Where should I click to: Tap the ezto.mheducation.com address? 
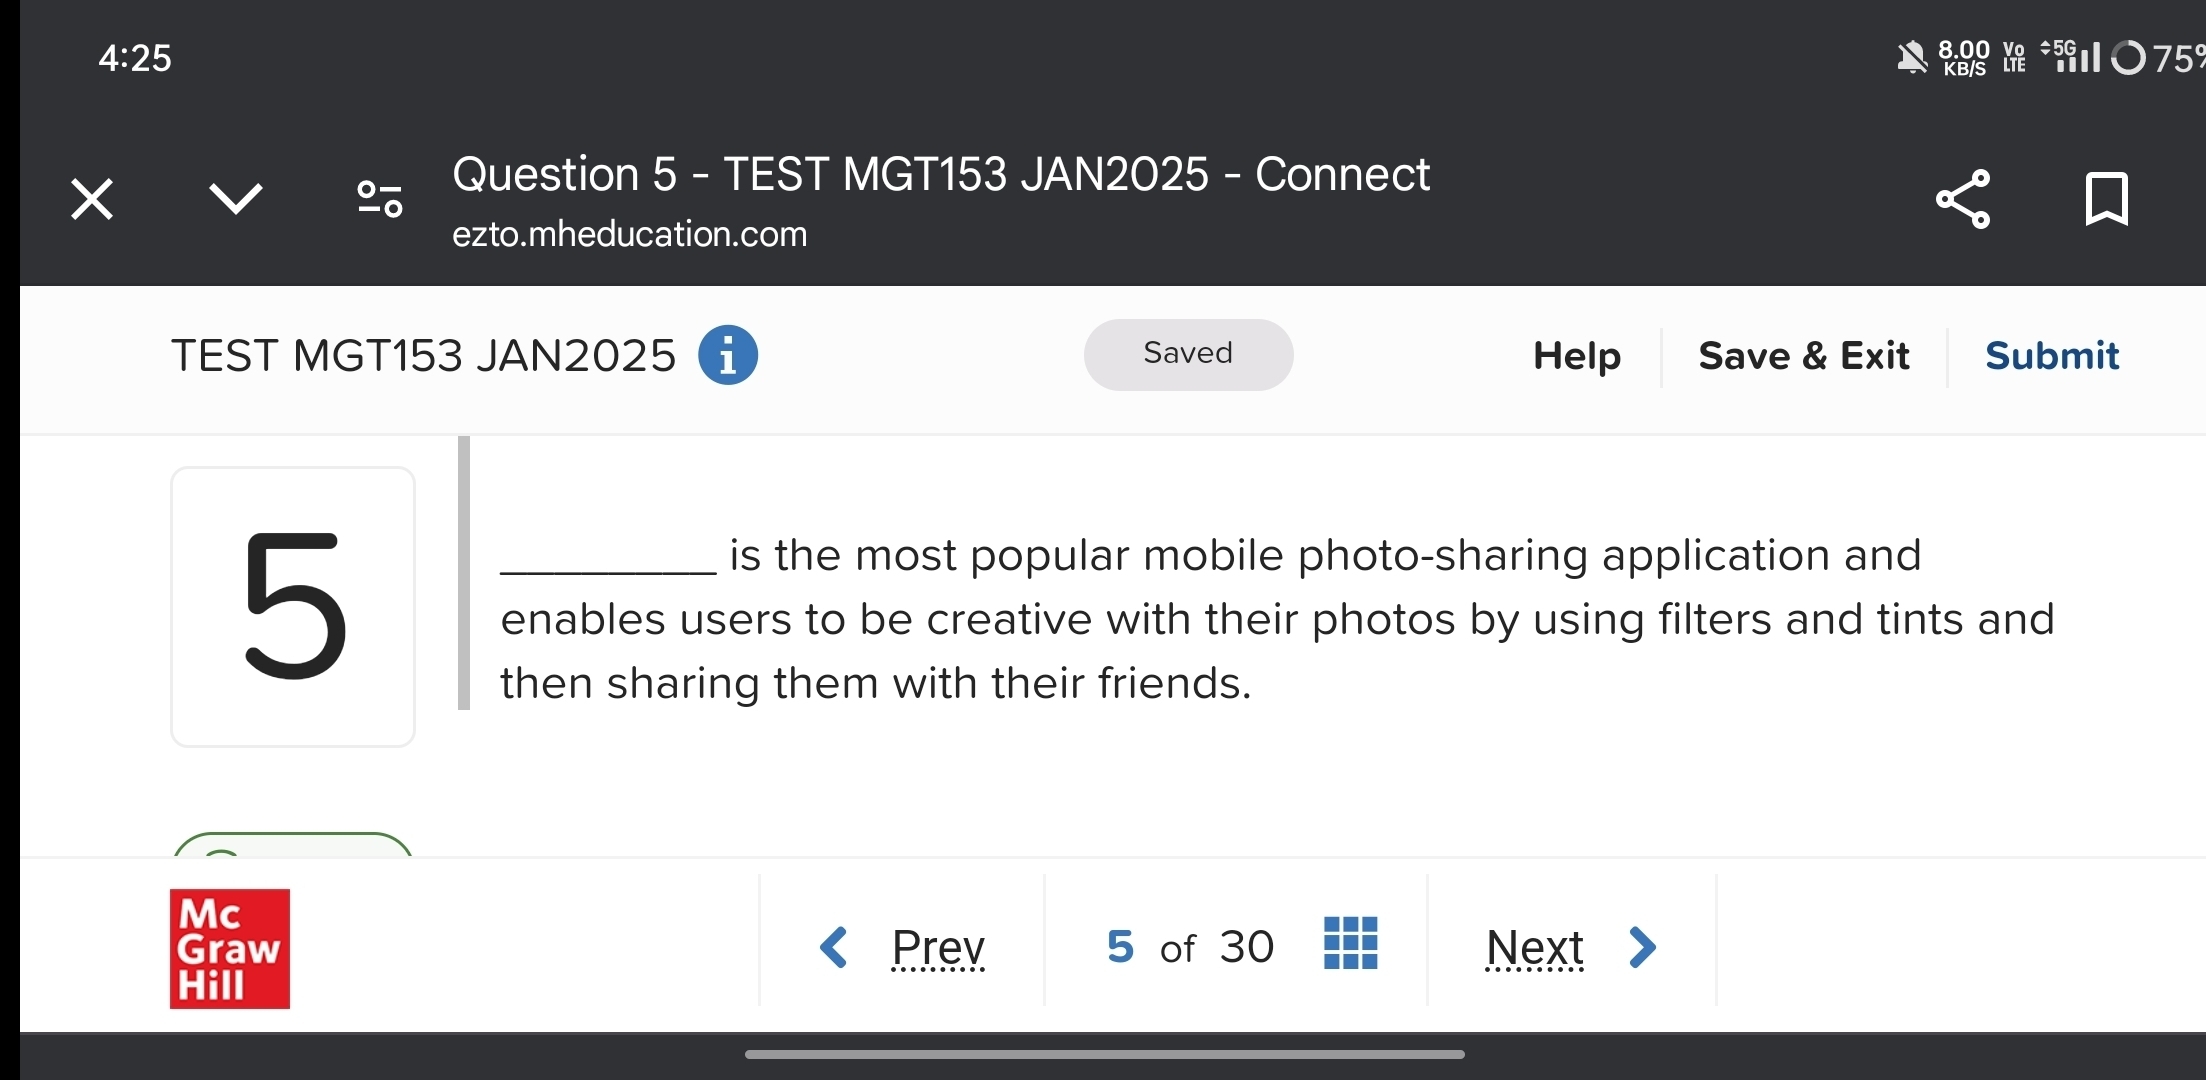[x=629, y=234]
